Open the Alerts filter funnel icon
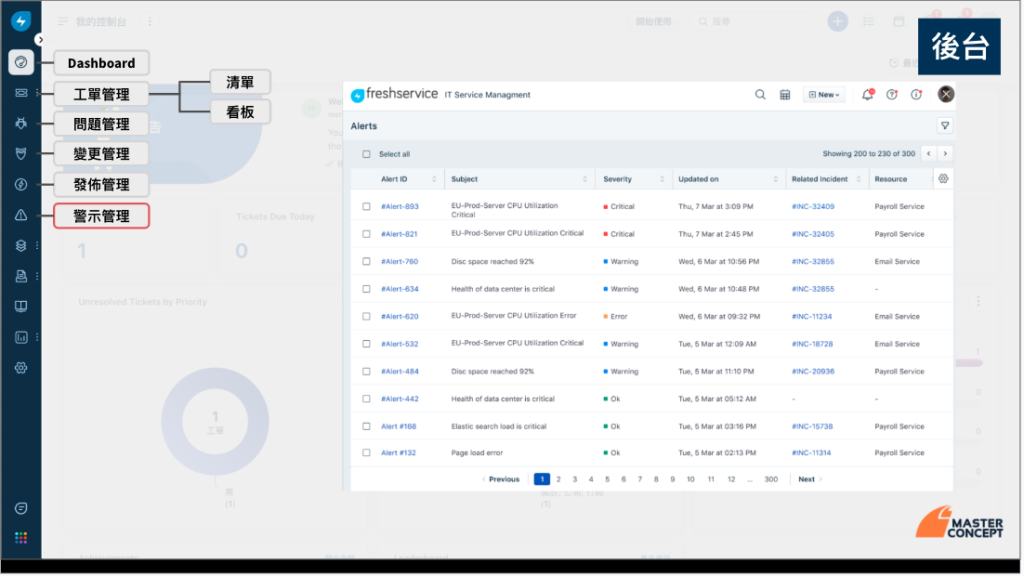The image size is (1024, 576). point(947,126)
